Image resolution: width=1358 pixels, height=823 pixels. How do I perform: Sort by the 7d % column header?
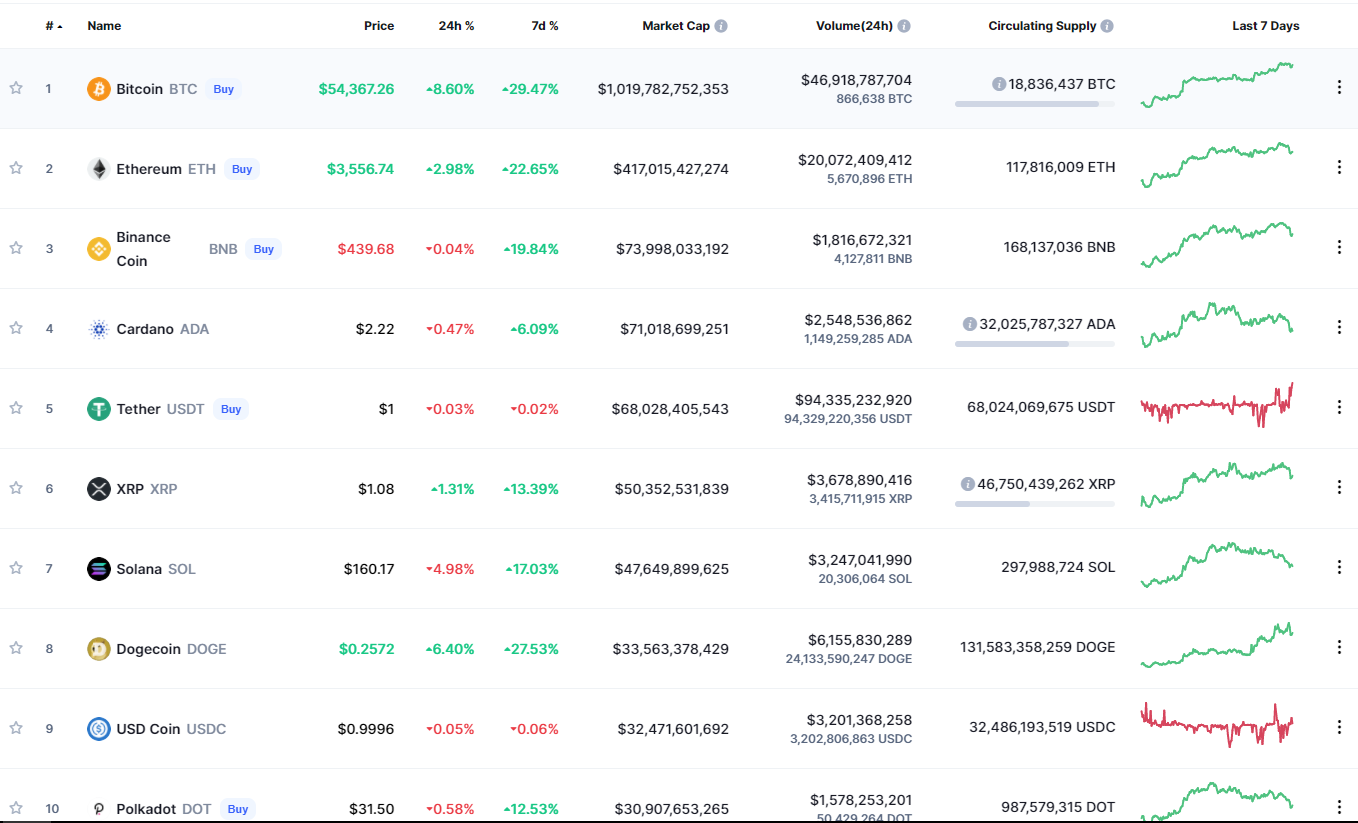[x=545, y=26]
